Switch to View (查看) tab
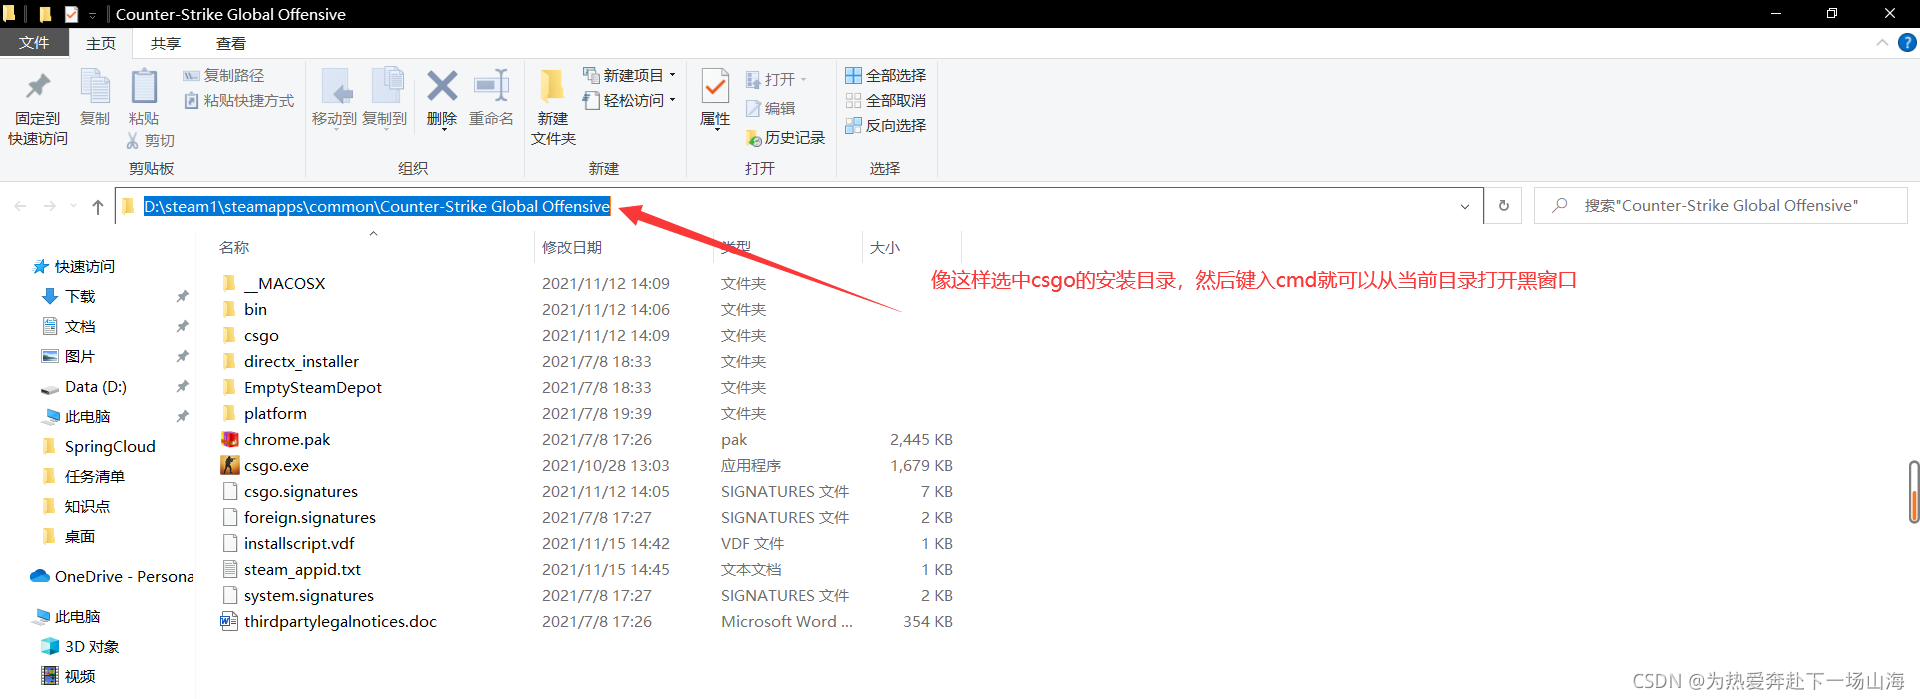1920x699 pixels. pyautogui.click(x=231, y=43)
